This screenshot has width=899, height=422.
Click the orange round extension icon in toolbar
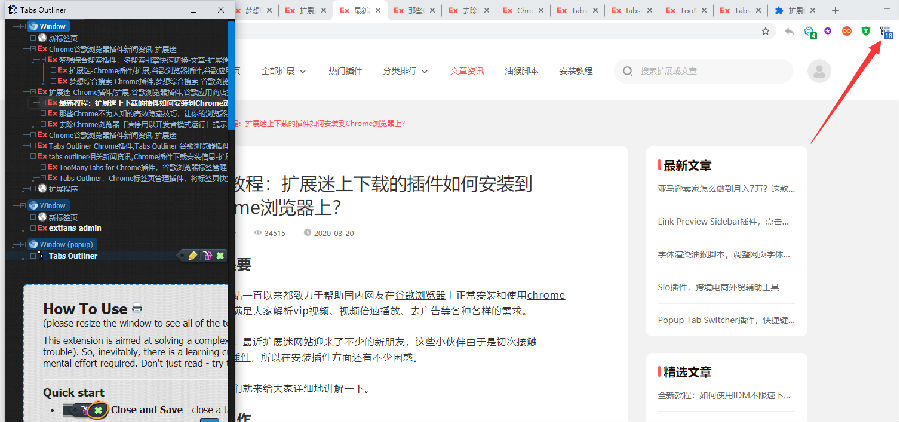coord(847,32)
